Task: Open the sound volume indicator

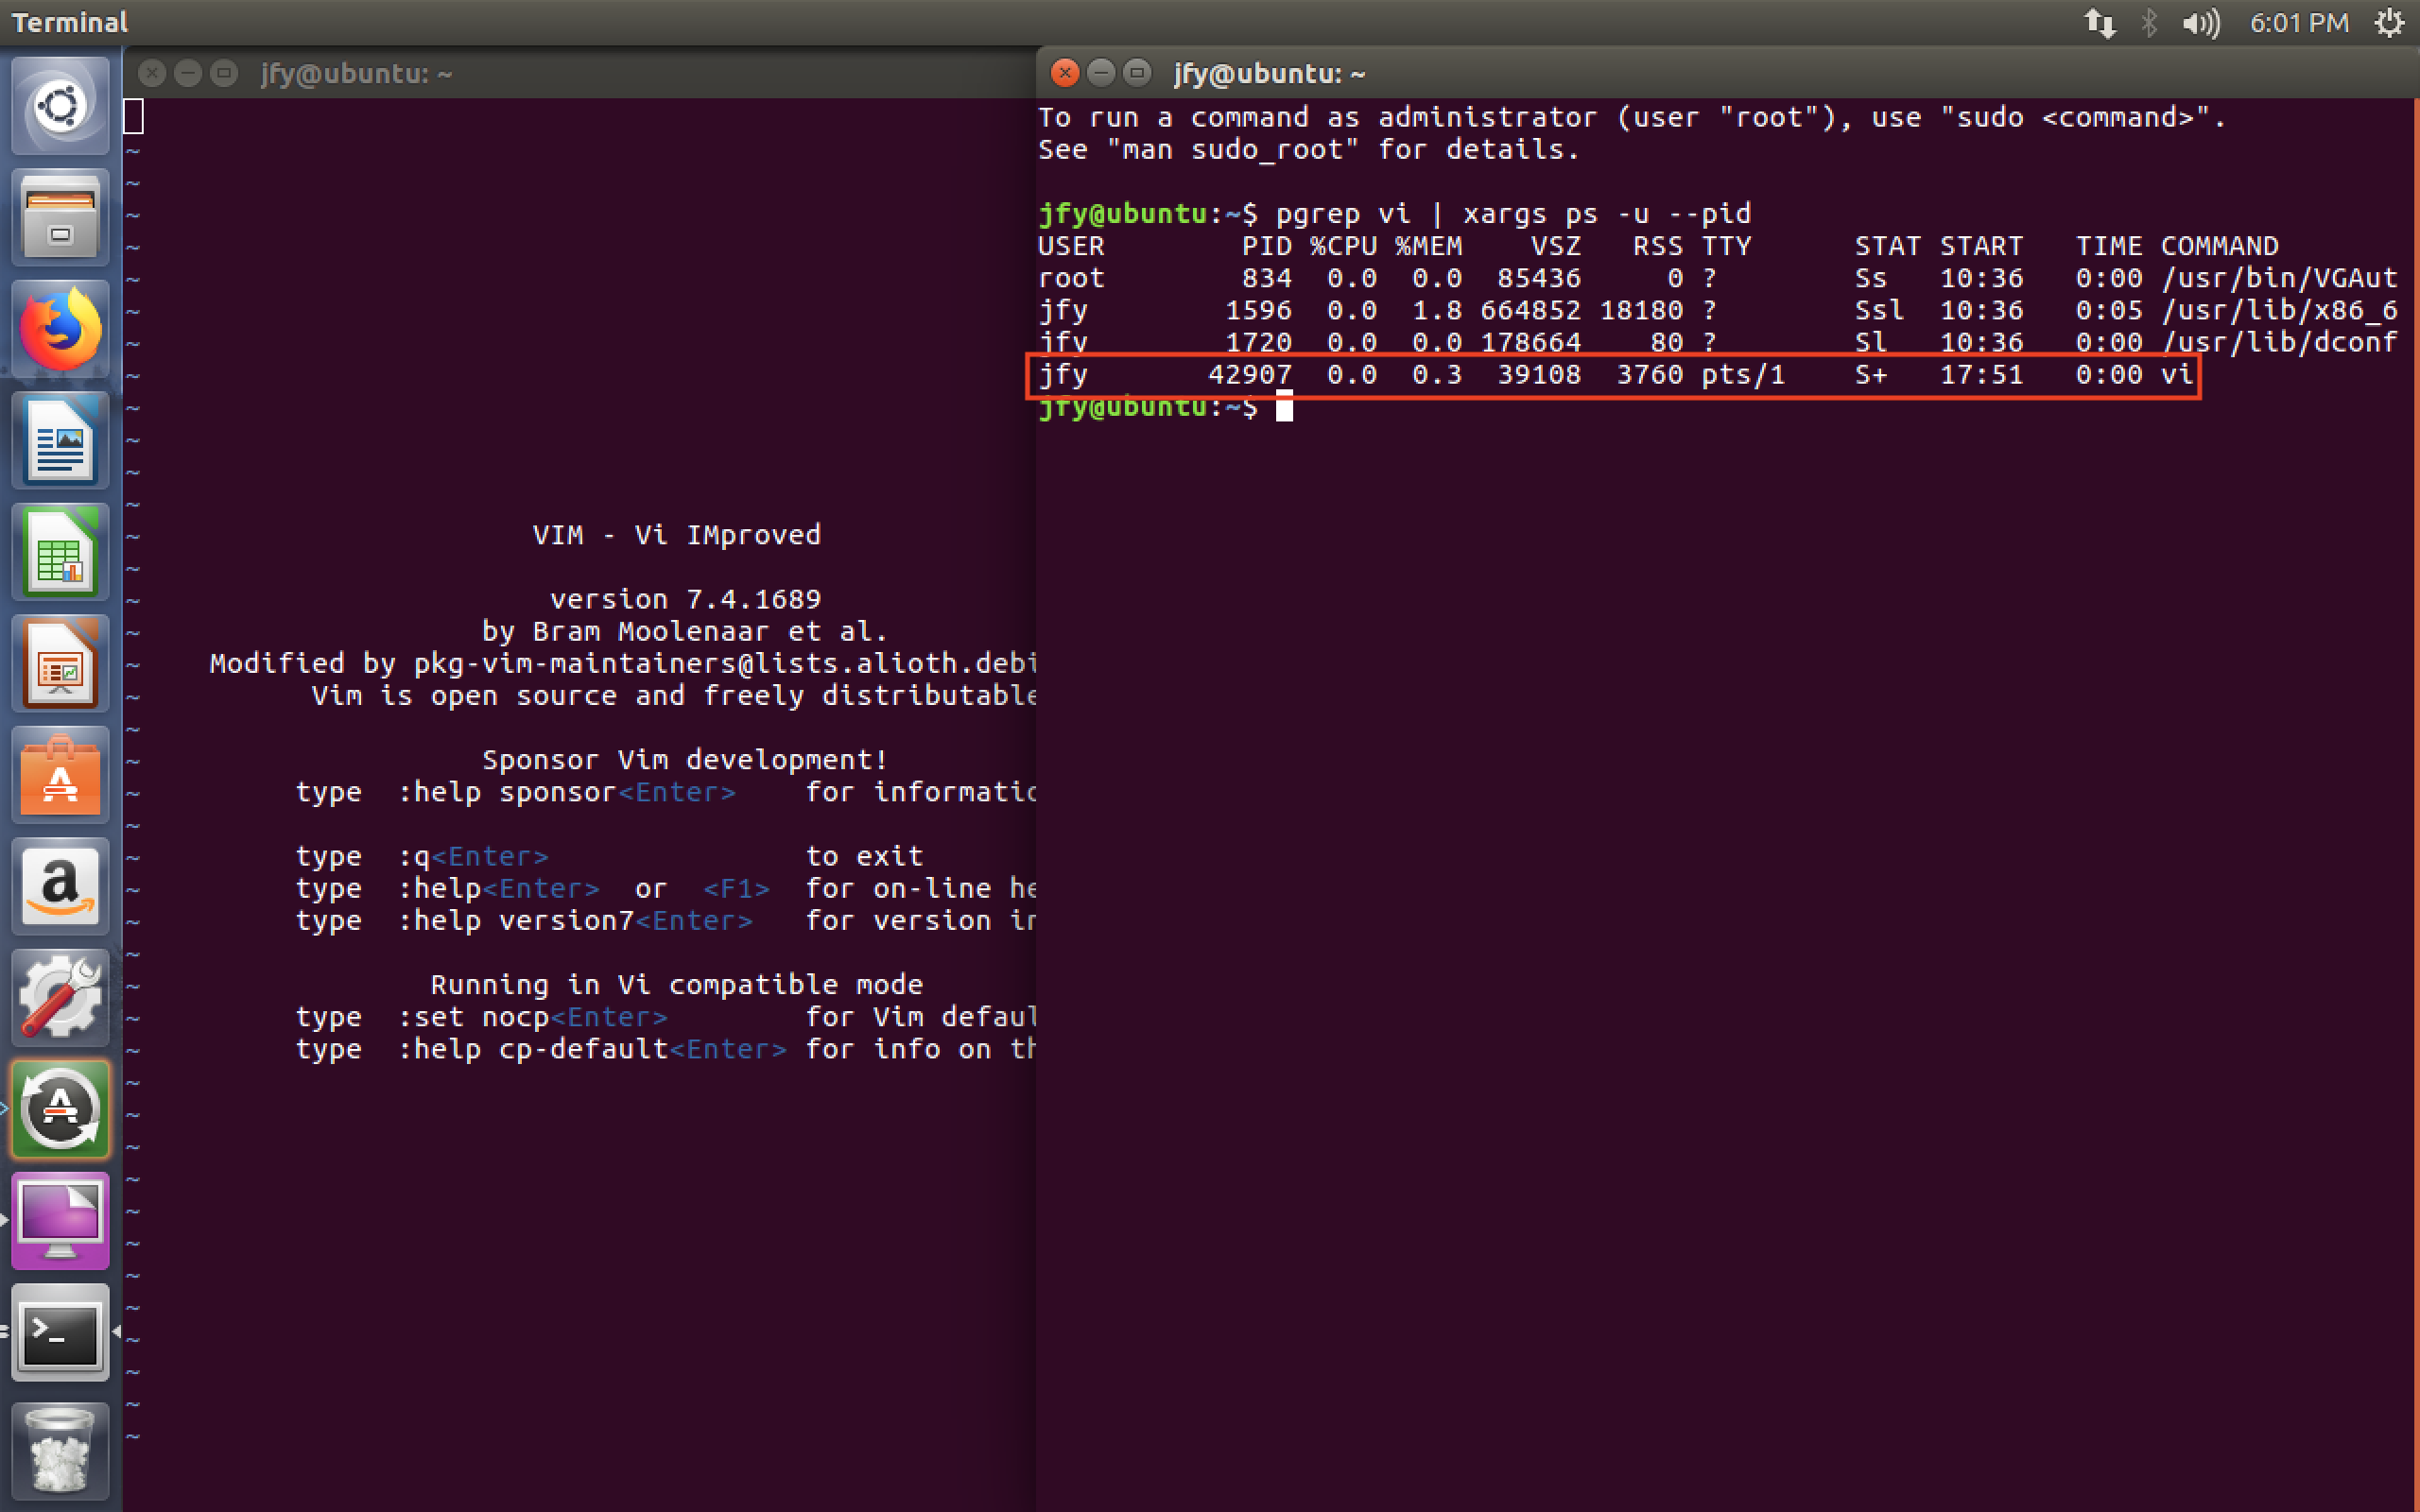Action: [x=2201, y=22]
